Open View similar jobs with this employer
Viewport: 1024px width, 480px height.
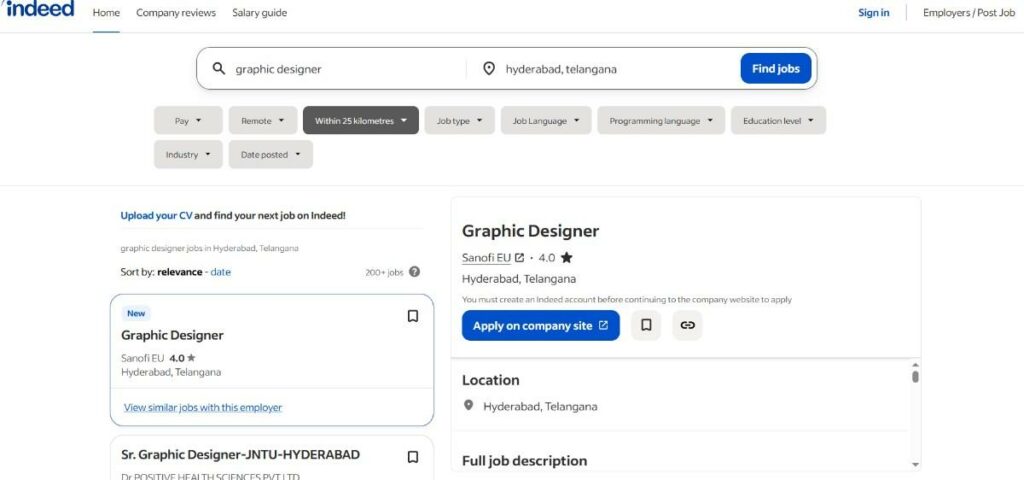(x=202, y=408)
